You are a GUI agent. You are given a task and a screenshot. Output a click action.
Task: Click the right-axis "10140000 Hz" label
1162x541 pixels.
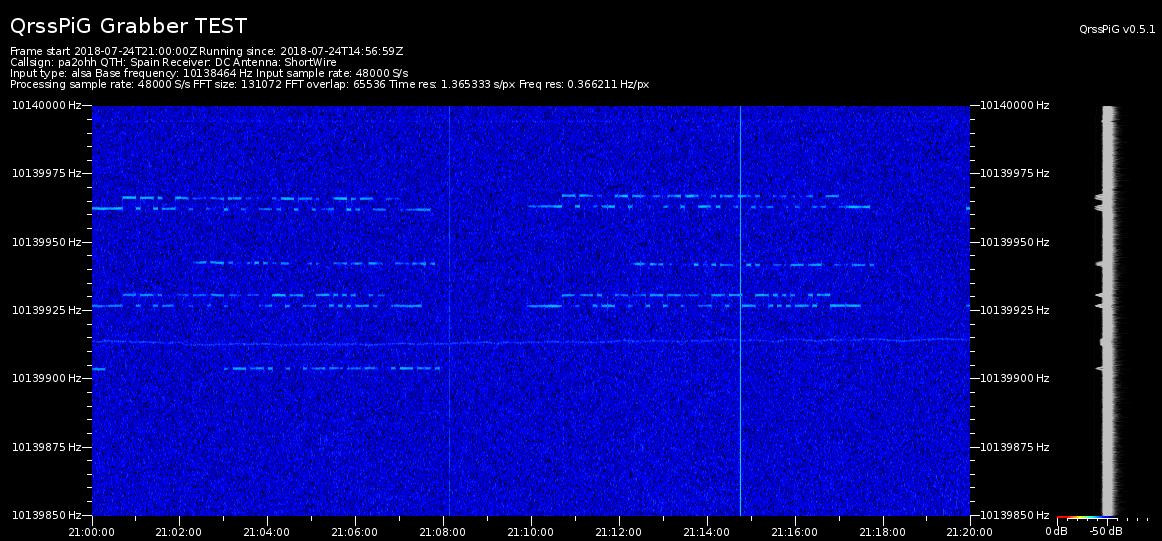[1015, 106]
